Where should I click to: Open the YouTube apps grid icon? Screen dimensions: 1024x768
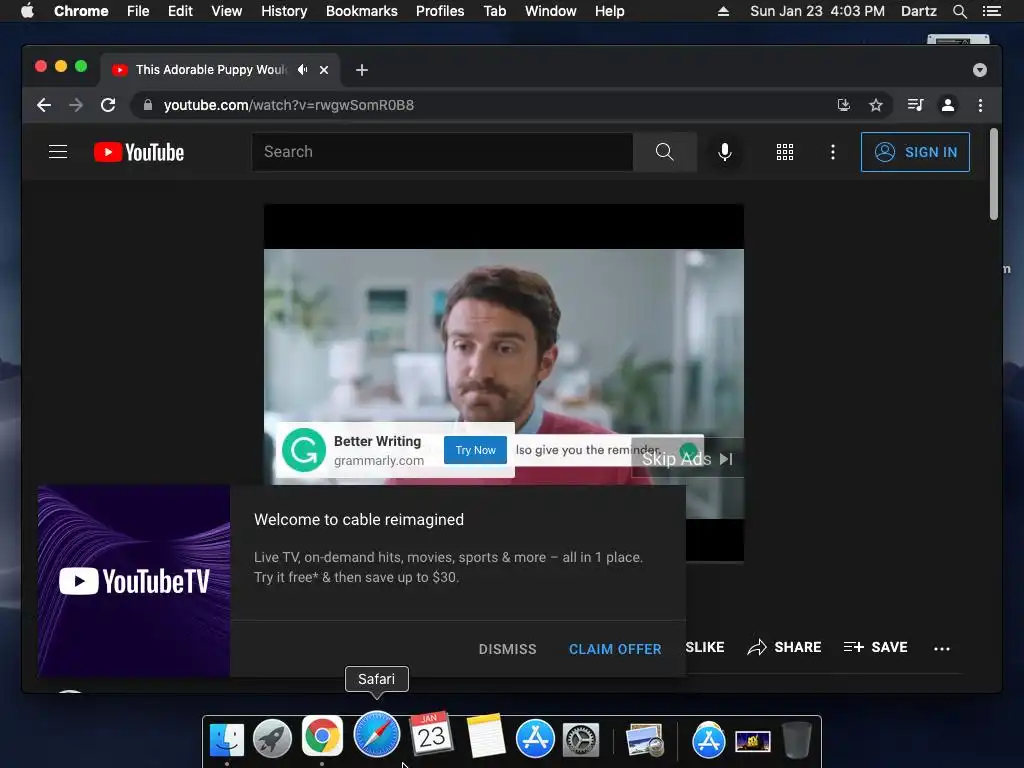click(784, 152)
